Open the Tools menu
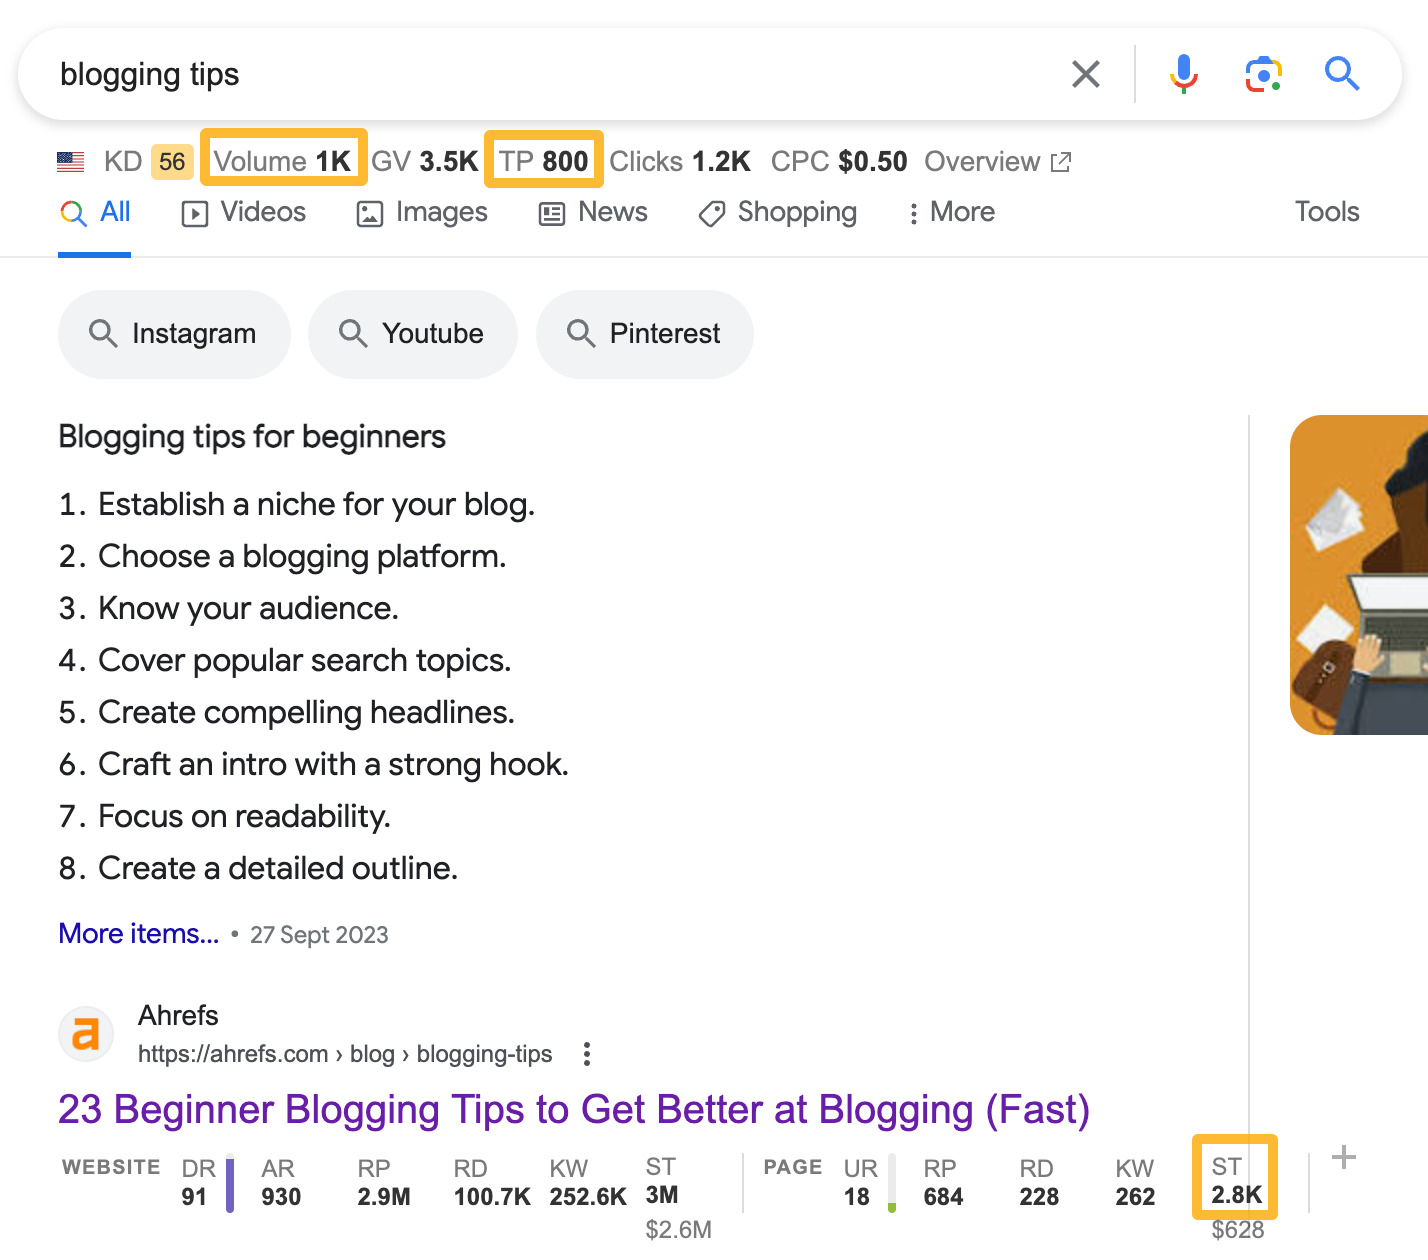The image size is (1428, 1260). tap(1326, 212)
